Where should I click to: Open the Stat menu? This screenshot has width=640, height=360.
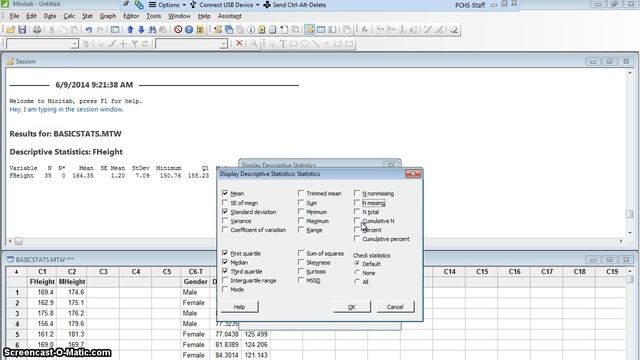point(87,16)
